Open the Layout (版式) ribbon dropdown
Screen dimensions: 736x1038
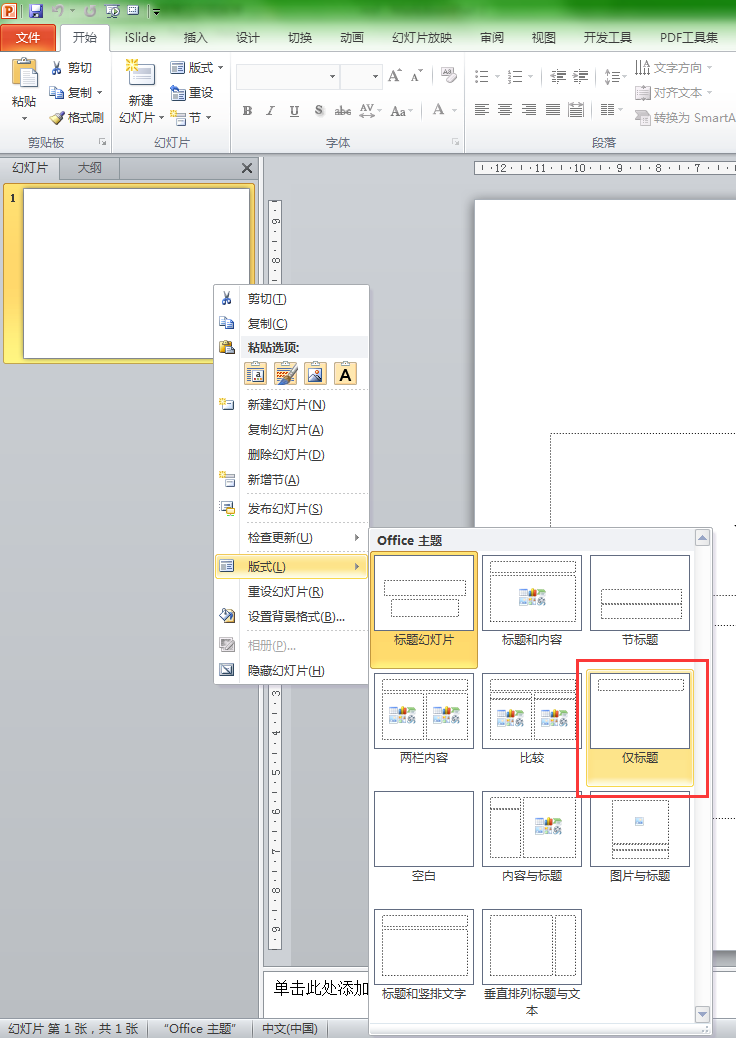point(197,68)
